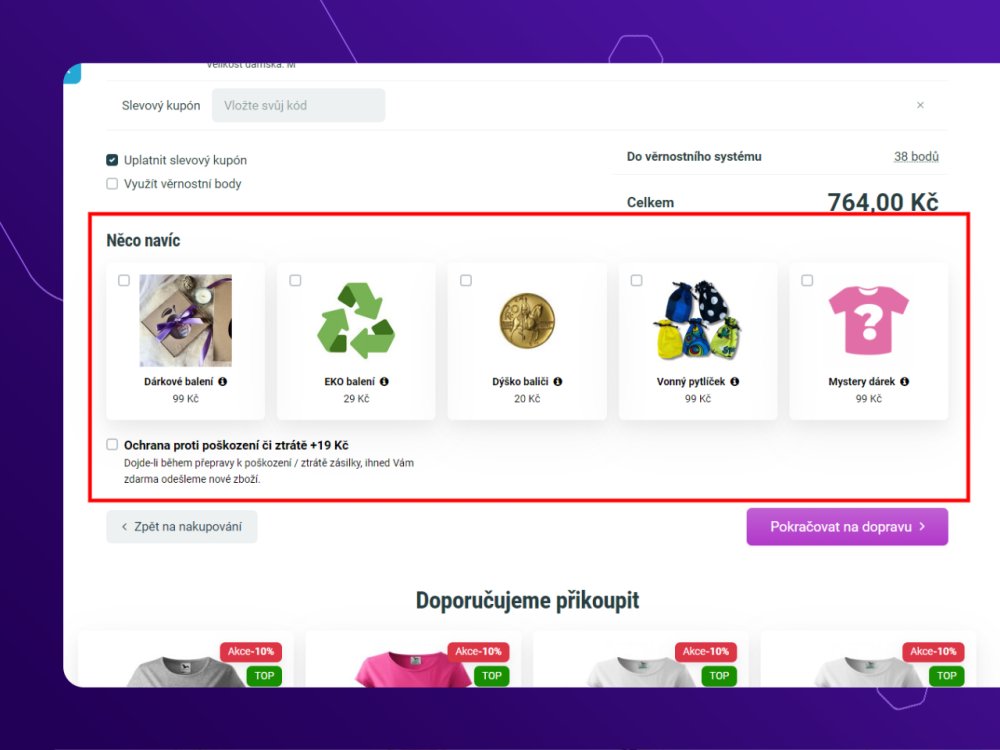Screen dimensions: 1000x750
Task: Show info for Vonný pytlíček
Action: (x=735, y=381)
